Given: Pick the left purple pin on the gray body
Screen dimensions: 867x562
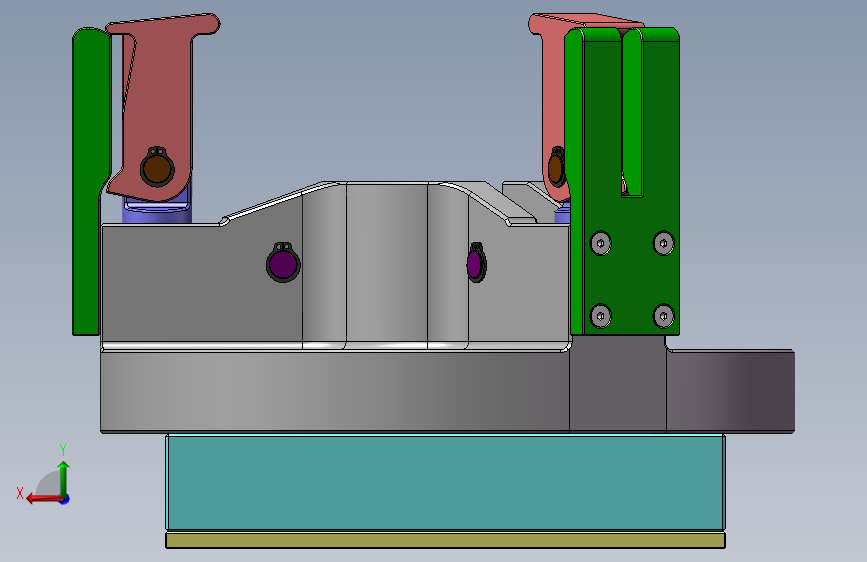Looking at the screenshot, I should coord(283,263).
